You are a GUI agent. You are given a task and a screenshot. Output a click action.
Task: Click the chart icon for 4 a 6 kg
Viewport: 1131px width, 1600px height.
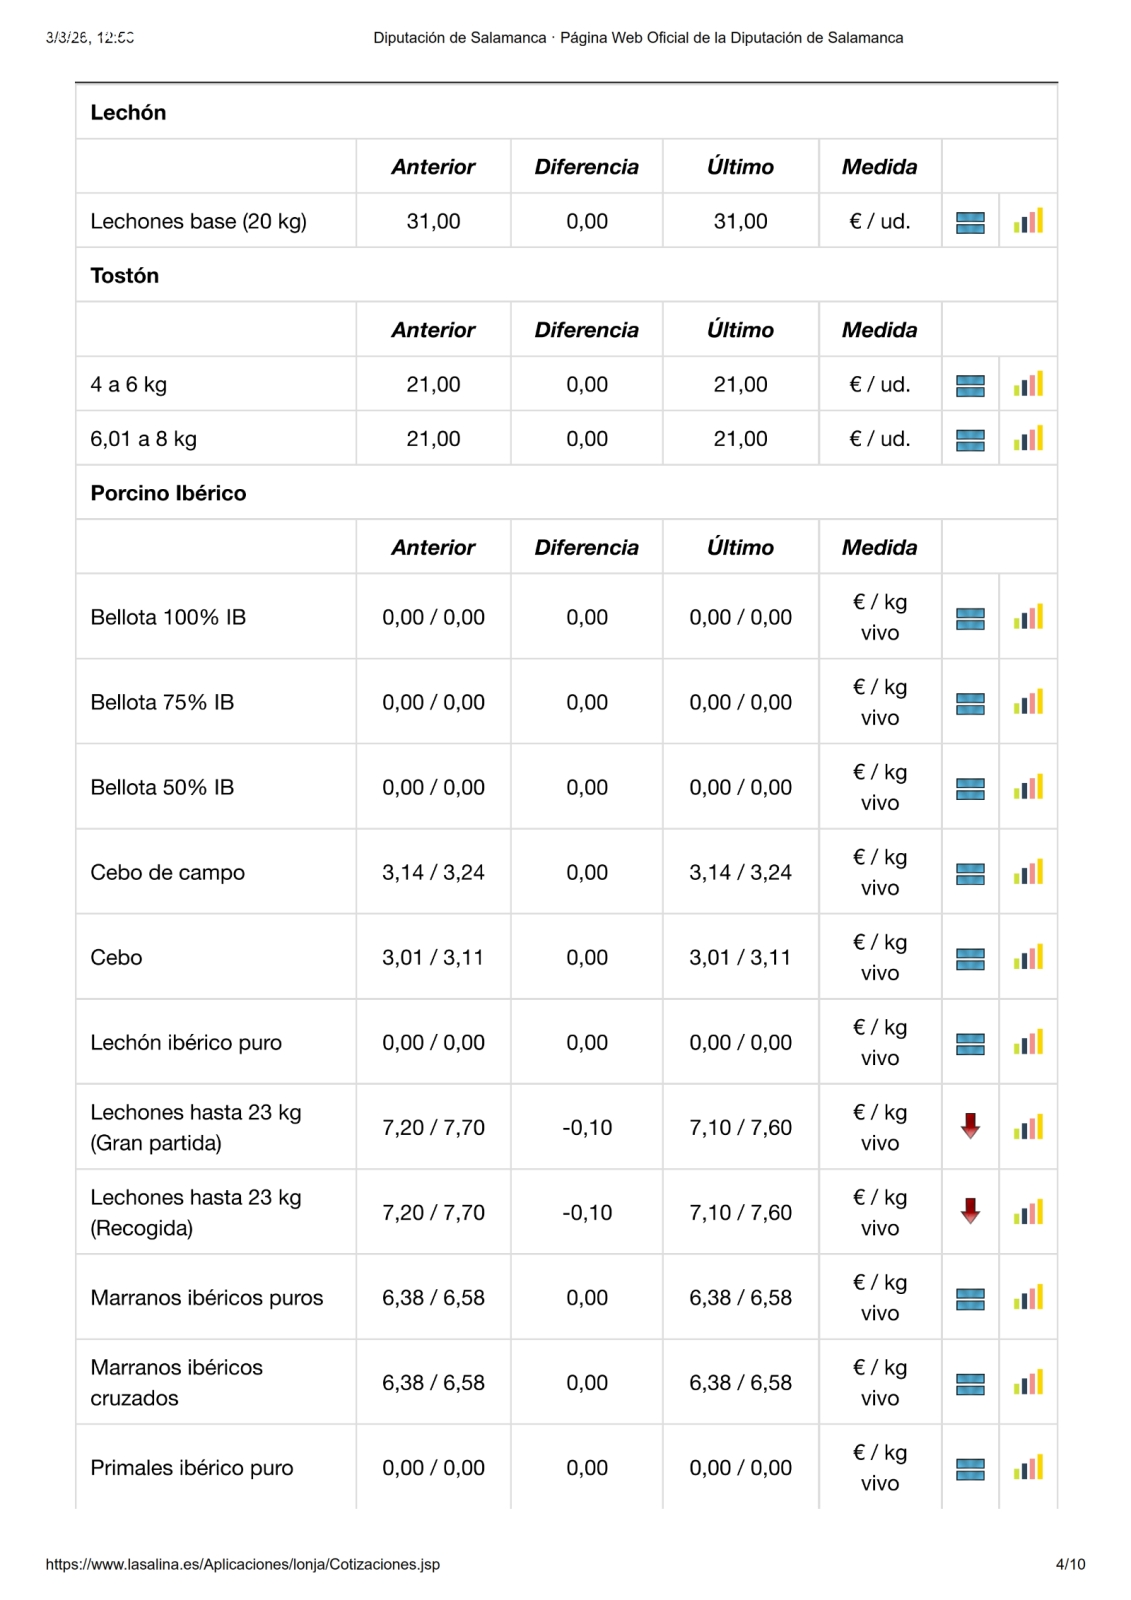pyautogui.click(x=1028, y=384)
